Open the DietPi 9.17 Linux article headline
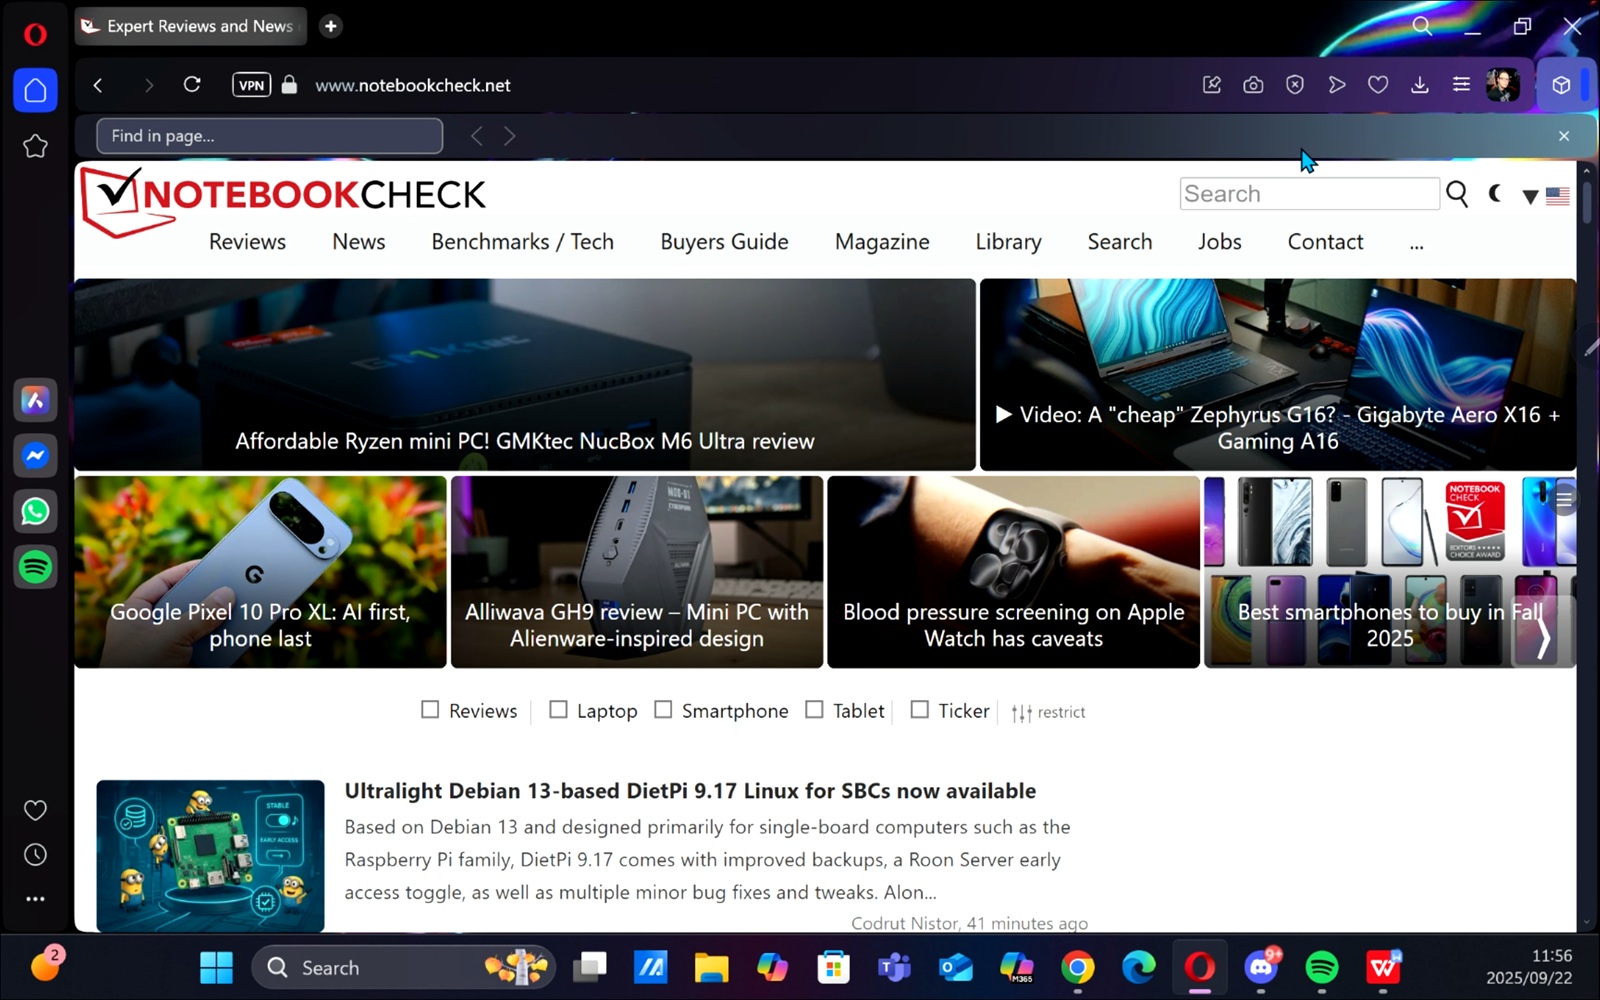This screenshot has width=1600, height=1000. 690,791
